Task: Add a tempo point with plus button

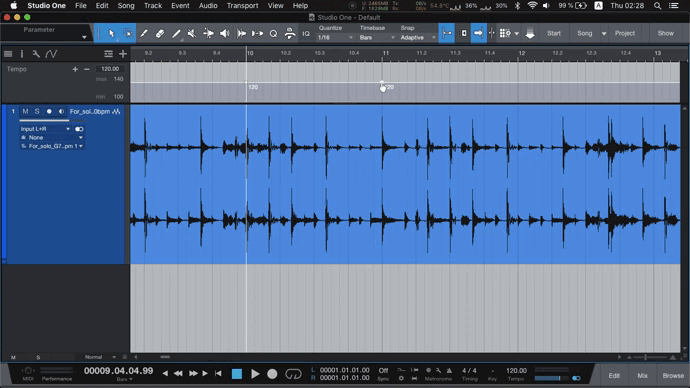Action: tap(75, 69)
